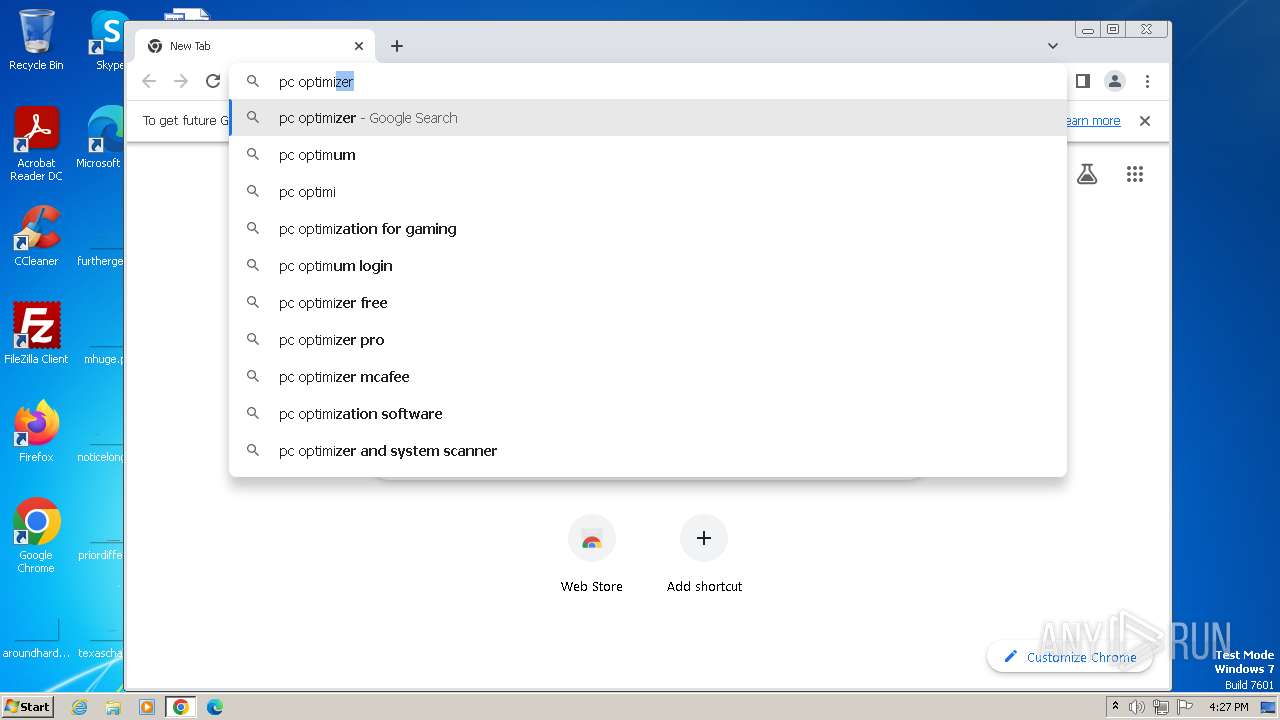
Task: Click the Customize Chrome button
Action: pos(1069,657)
